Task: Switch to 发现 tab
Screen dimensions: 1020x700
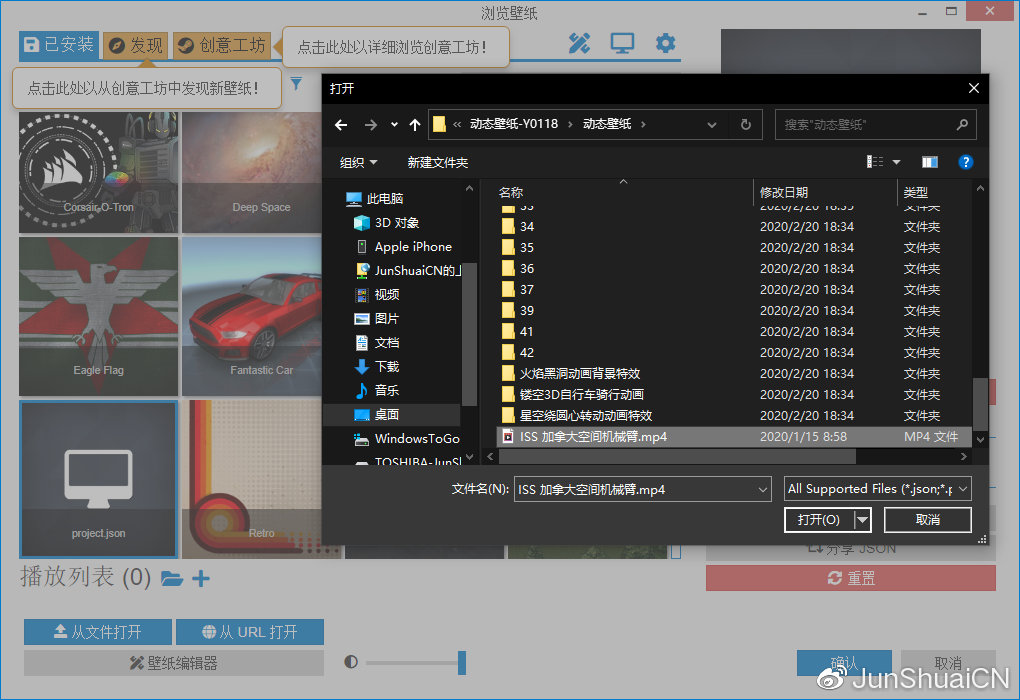Action: pos(135,46)
